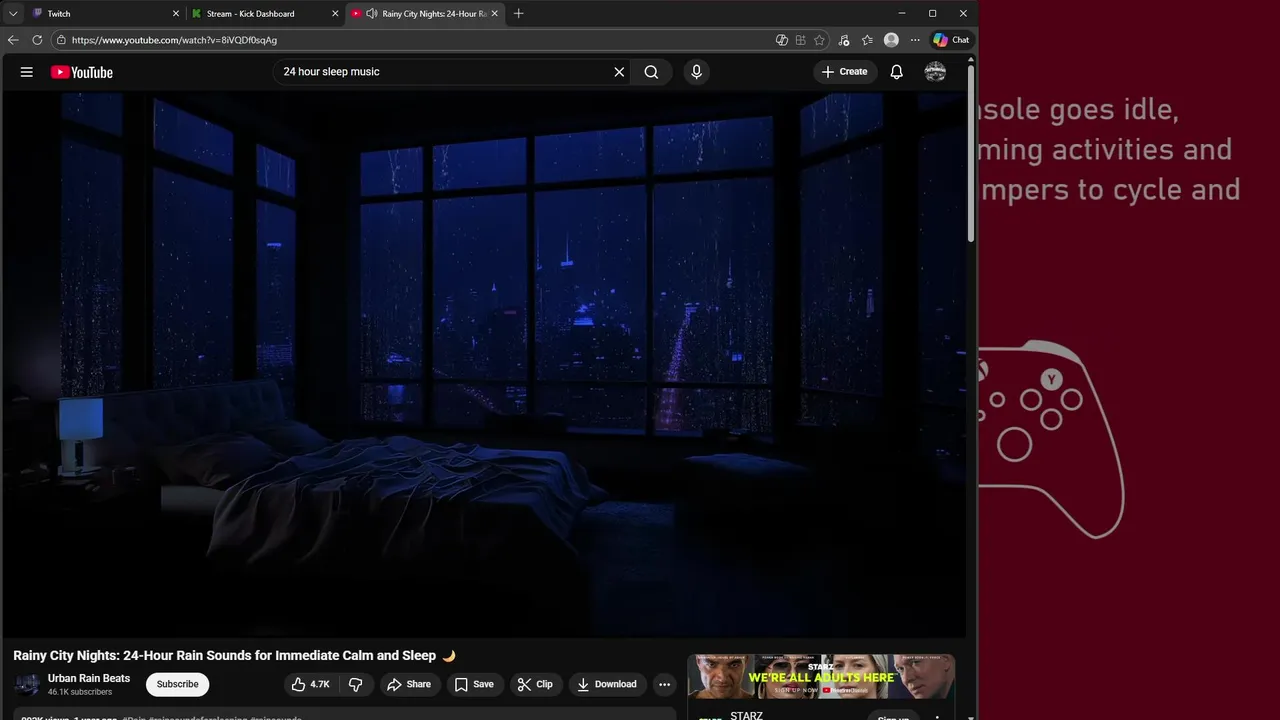Click the magnifying glass search button
The image size is (1280, 720).
click(x=651, y=72)
